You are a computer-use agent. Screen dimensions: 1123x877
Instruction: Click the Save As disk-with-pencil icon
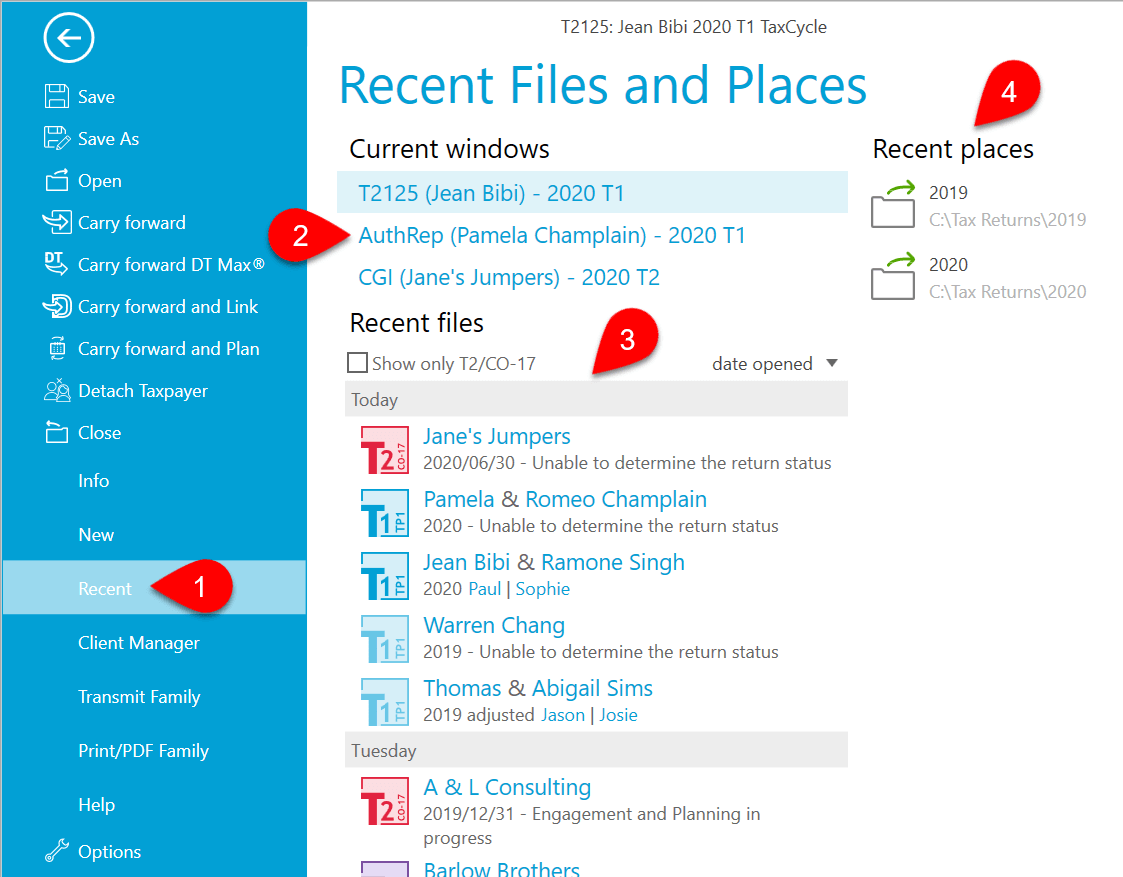click(x=57, y=138)
